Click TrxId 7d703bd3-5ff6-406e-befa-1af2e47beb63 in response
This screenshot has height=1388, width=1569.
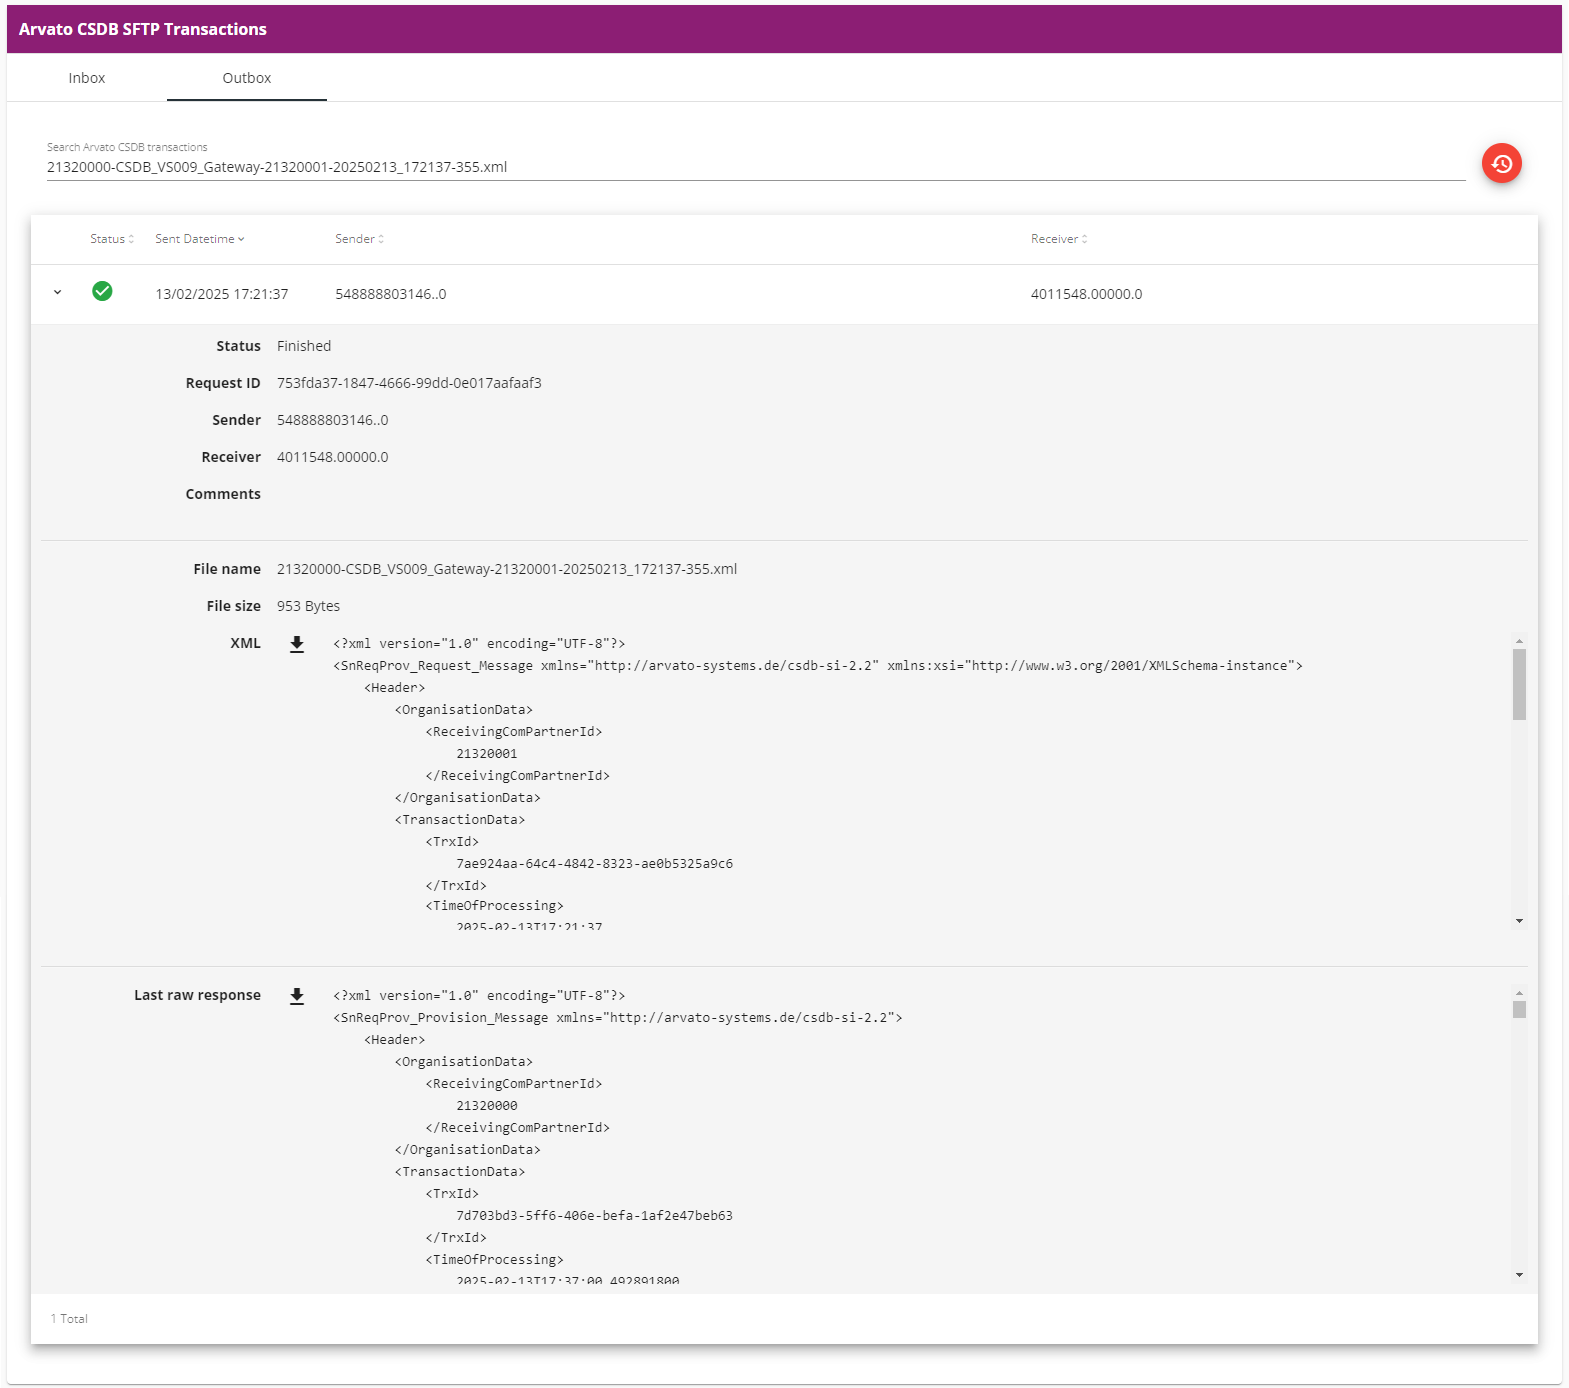click(594, 1216)
